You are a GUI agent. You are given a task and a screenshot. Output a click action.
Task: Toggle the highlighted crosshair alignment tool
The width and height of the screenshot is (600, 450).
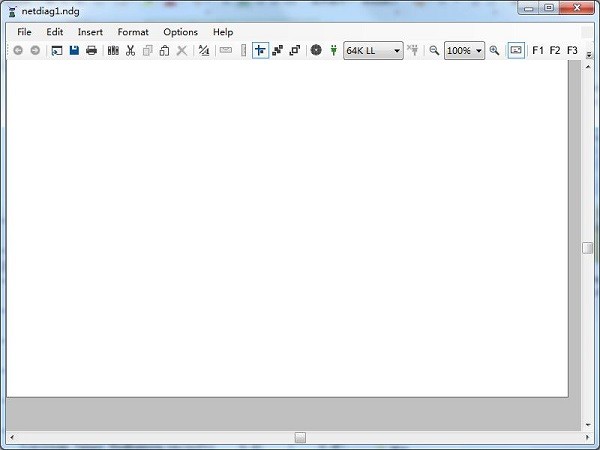260,50
